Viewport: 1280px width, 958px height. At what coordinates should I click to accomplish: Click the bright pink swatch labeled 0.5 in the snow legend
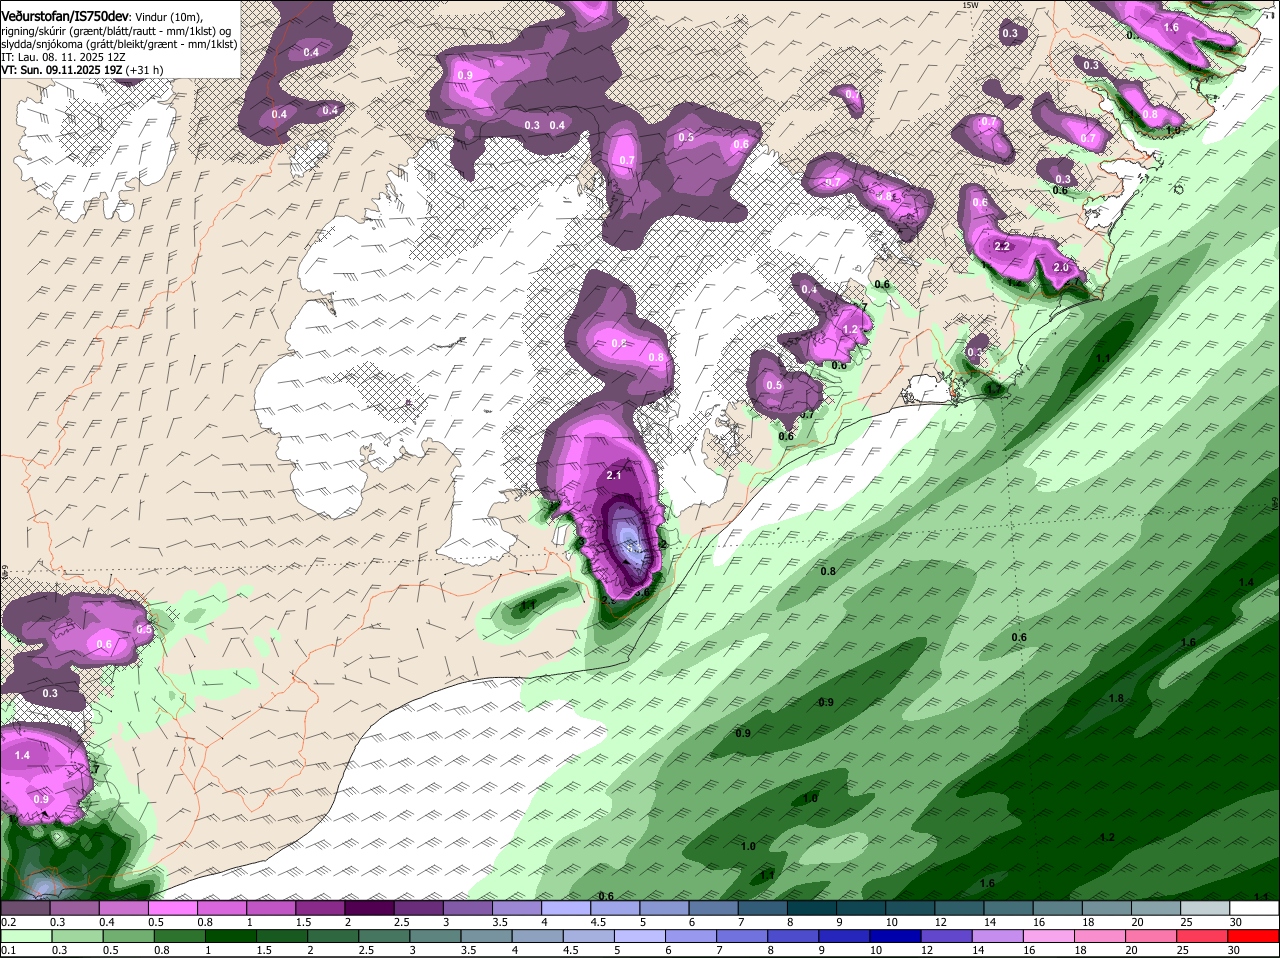tap(172, 908)
